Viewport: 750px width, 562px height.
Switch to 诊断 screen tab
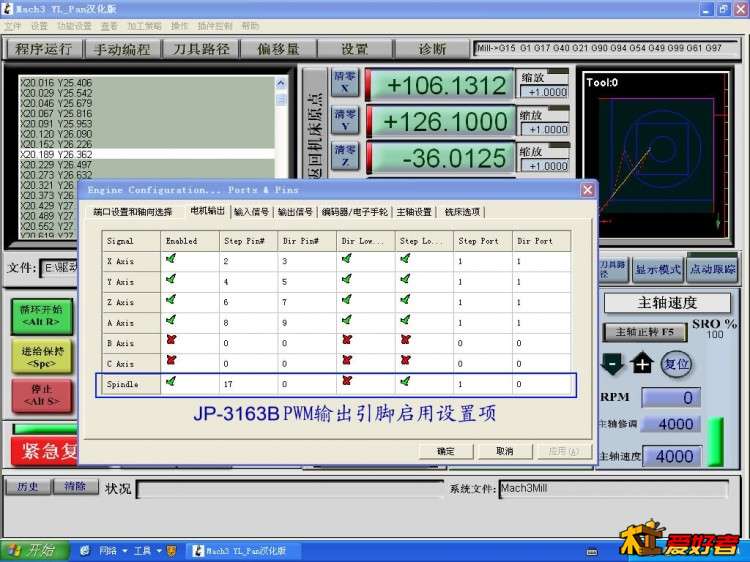(432, 49)
